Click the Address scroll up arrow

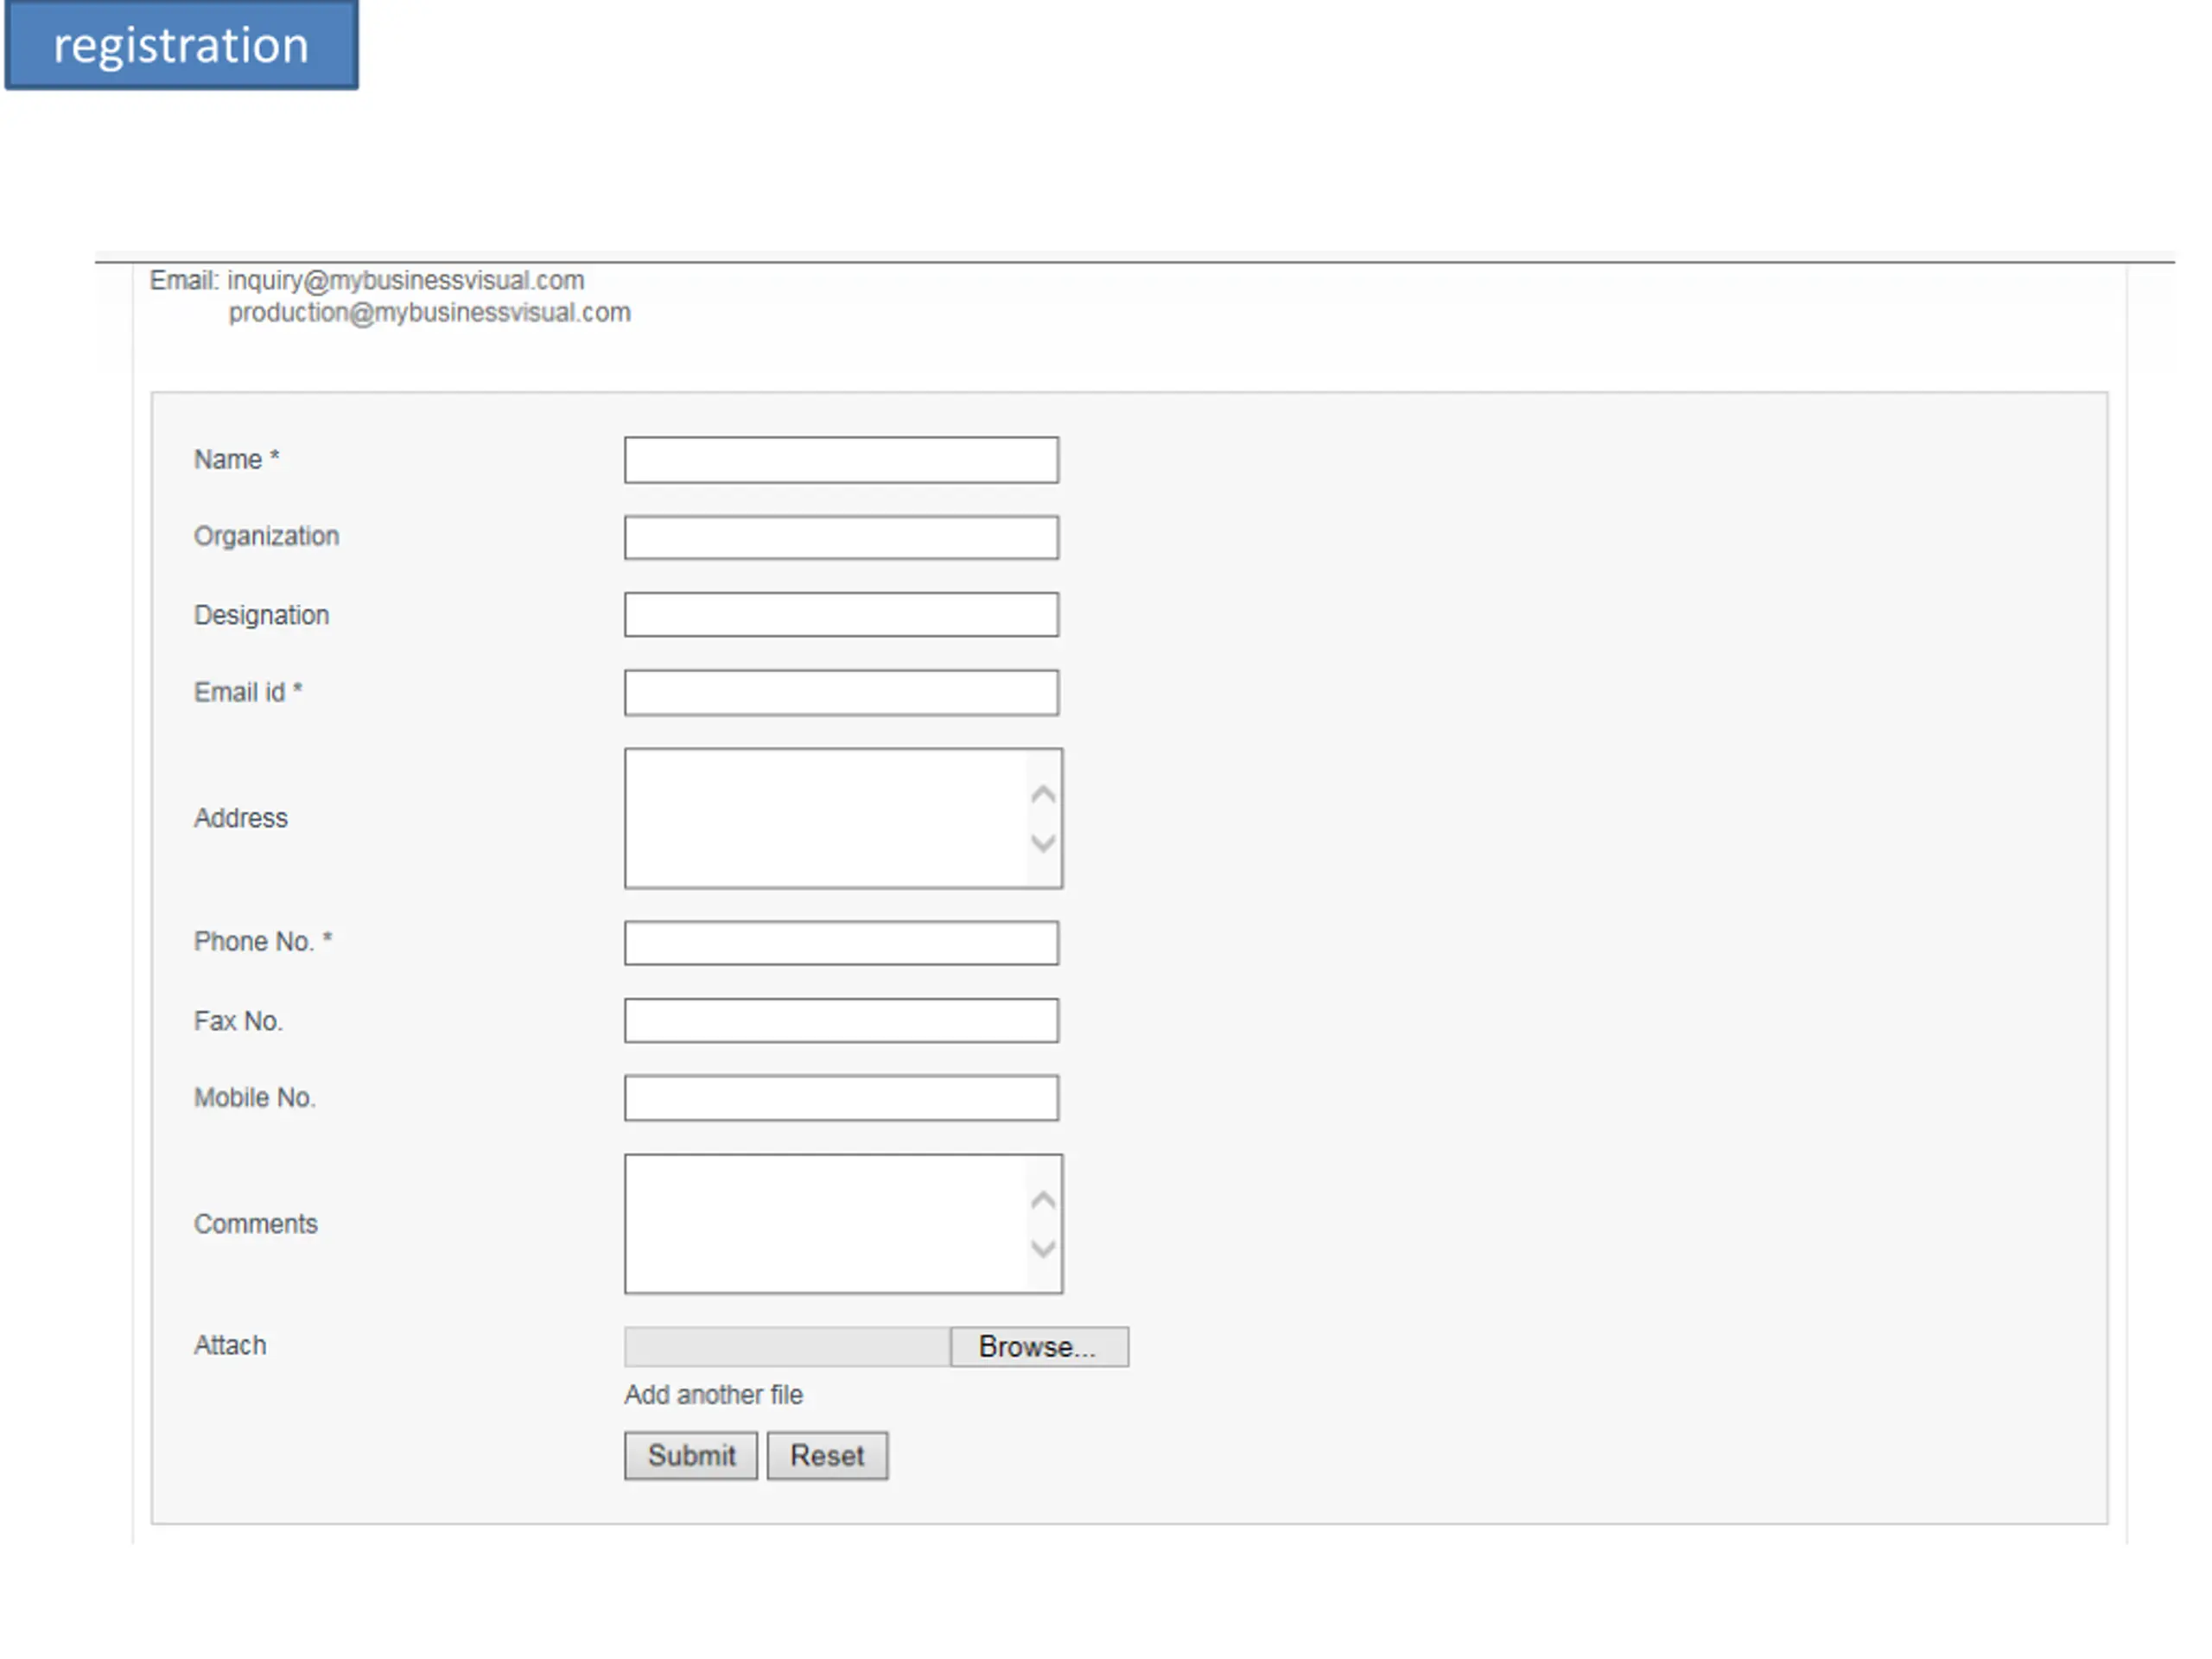1043,794
